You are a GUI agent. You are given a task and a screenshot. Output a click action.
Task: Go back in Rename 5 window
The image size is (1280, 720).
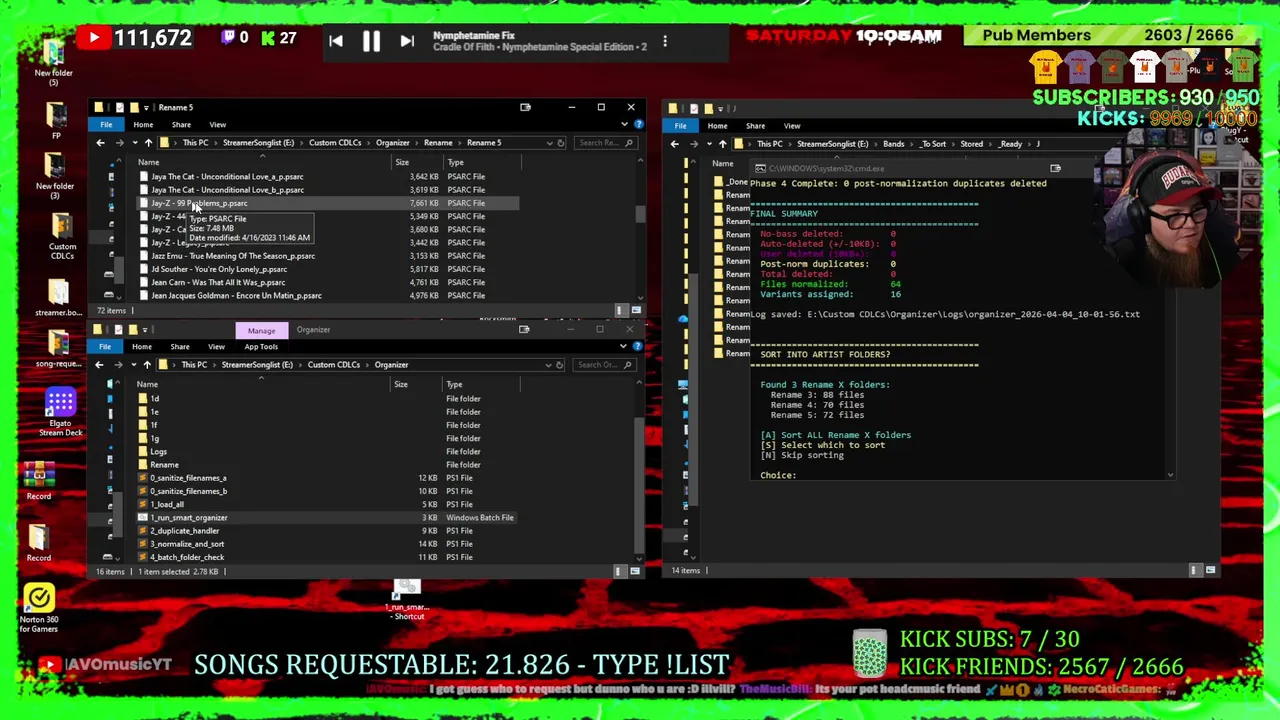[x=100, y=143]
